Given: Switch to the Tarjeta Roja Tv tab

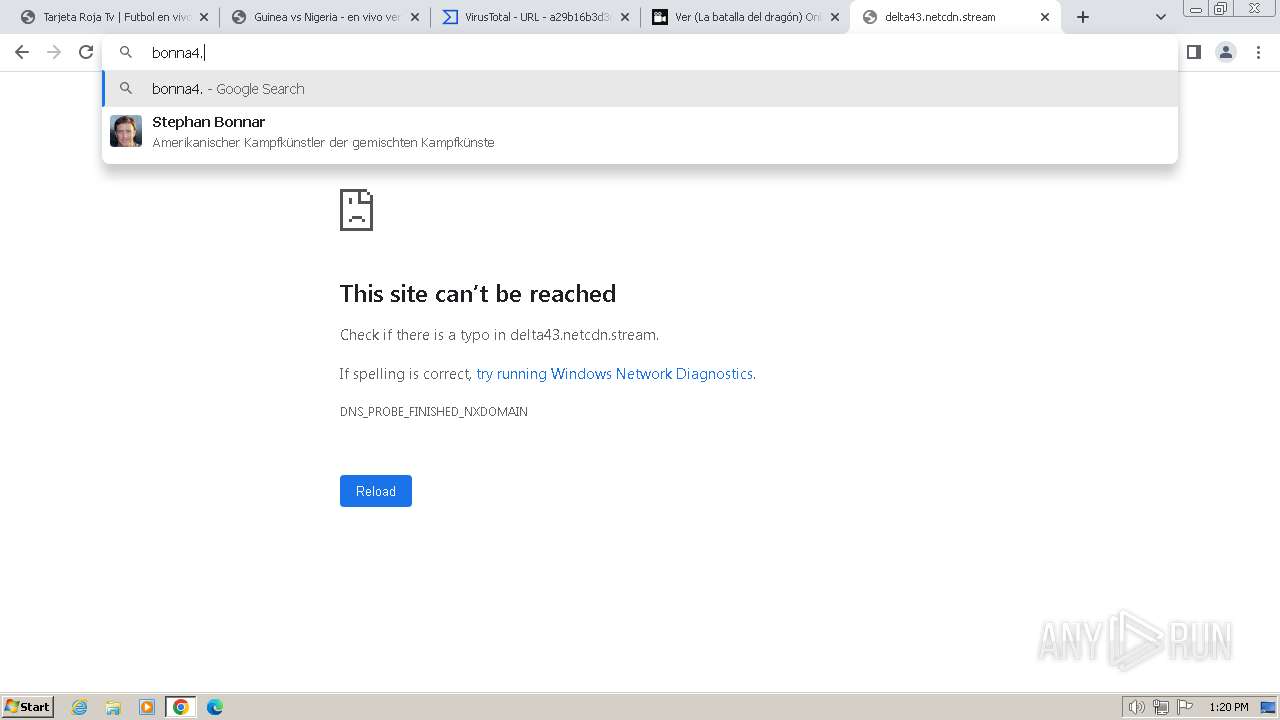Looking at the screenshot, I should (115, 17).
